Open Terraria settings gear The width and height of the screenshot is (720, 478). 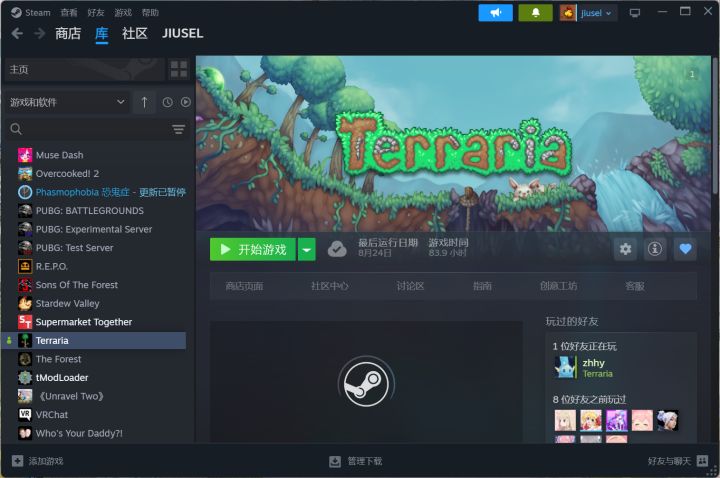[x=625, y=249]
